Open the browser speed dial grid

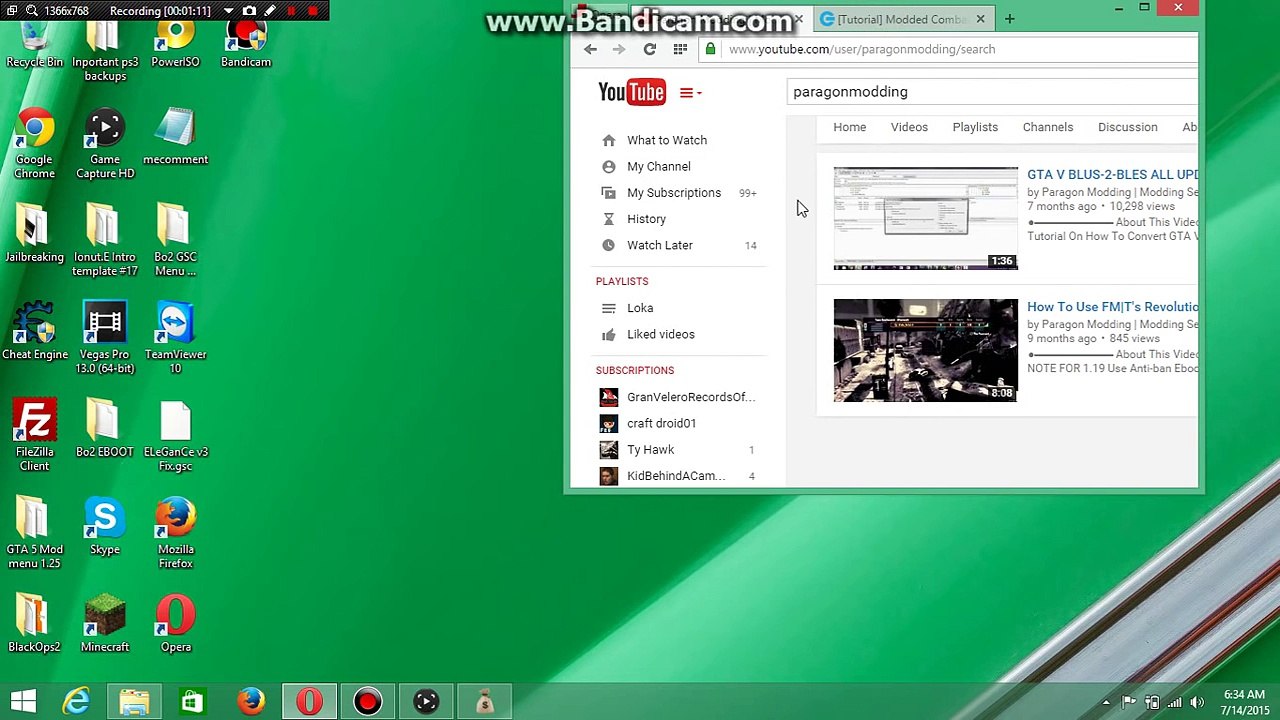click(680, 49)
